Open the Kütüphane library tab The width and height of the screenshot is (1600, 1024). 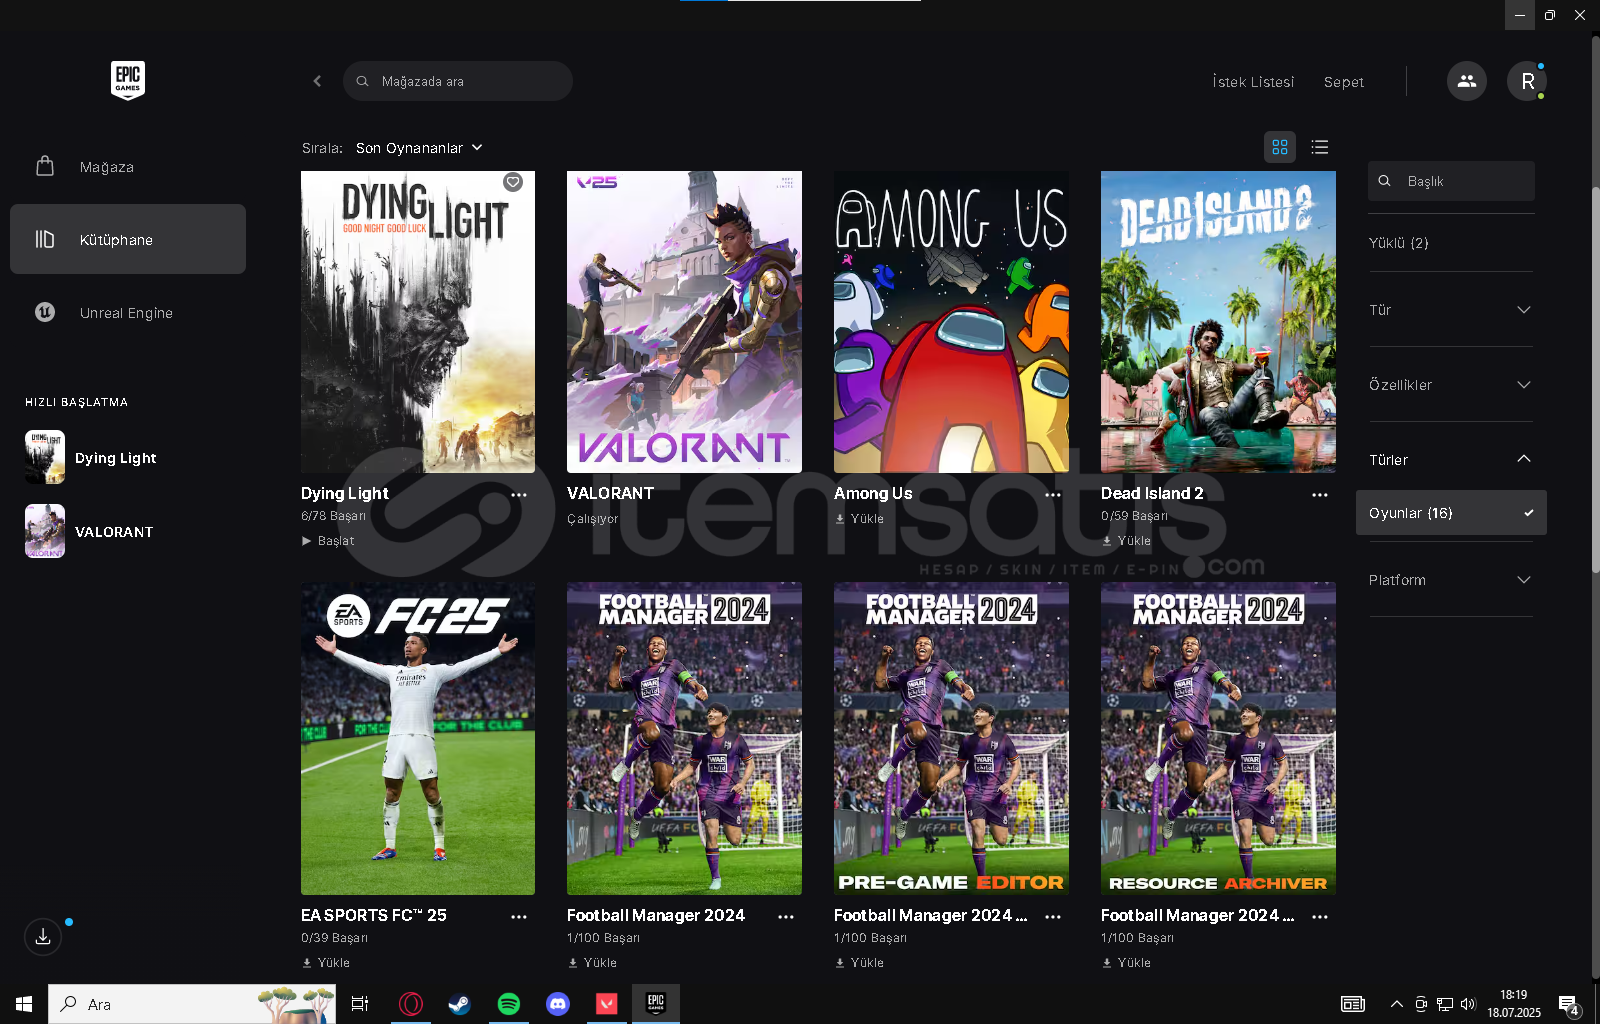pos(128,239)
